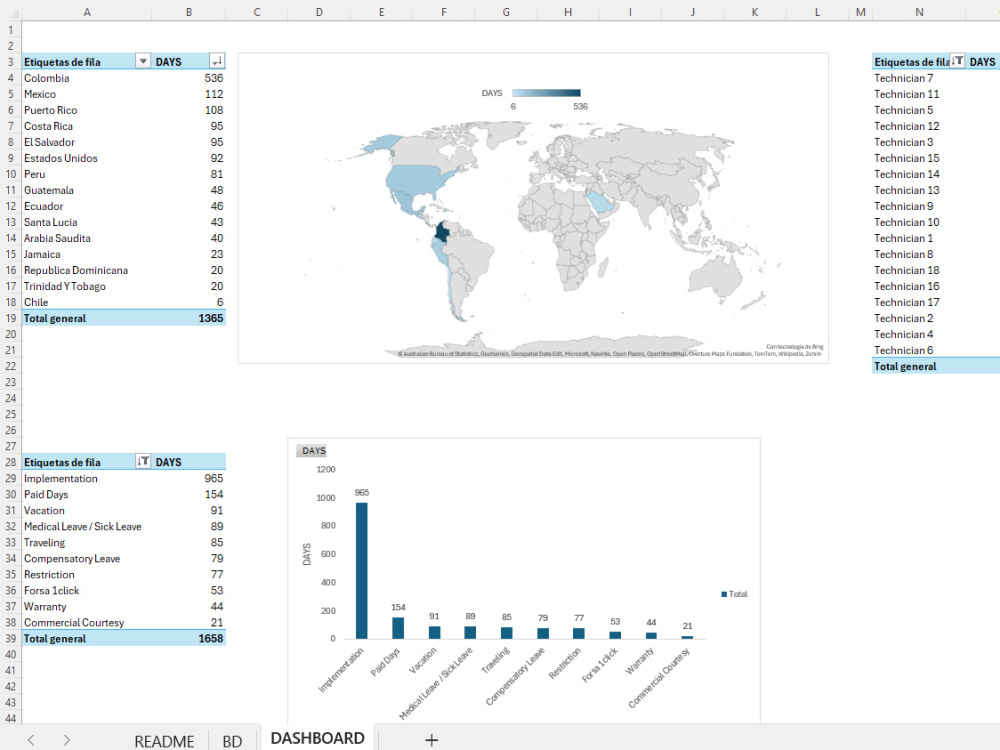Select the Guatemala cell
This screenshot has height=750, width=1000.
(87, 189)
